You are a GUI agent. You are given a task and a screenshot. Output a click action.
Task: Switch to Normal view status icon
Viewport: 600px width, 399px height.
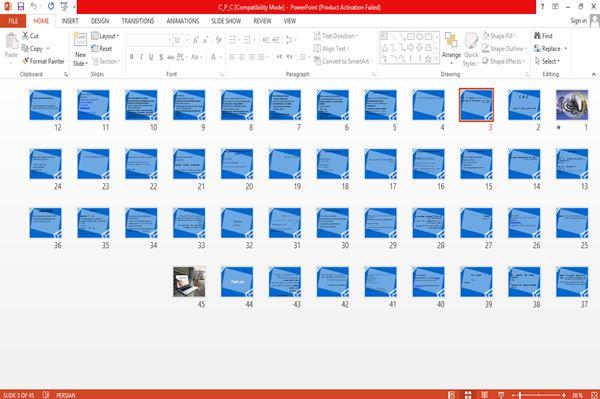(x=452, y=395)
